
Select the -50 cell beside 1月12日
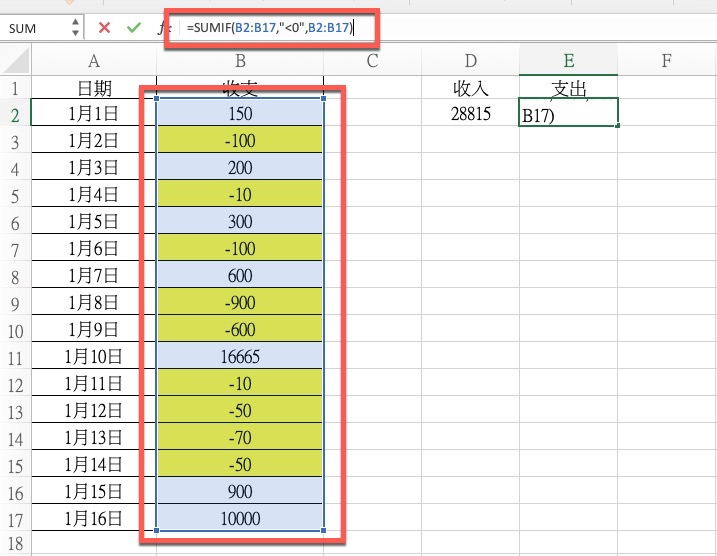click(240, 410)
